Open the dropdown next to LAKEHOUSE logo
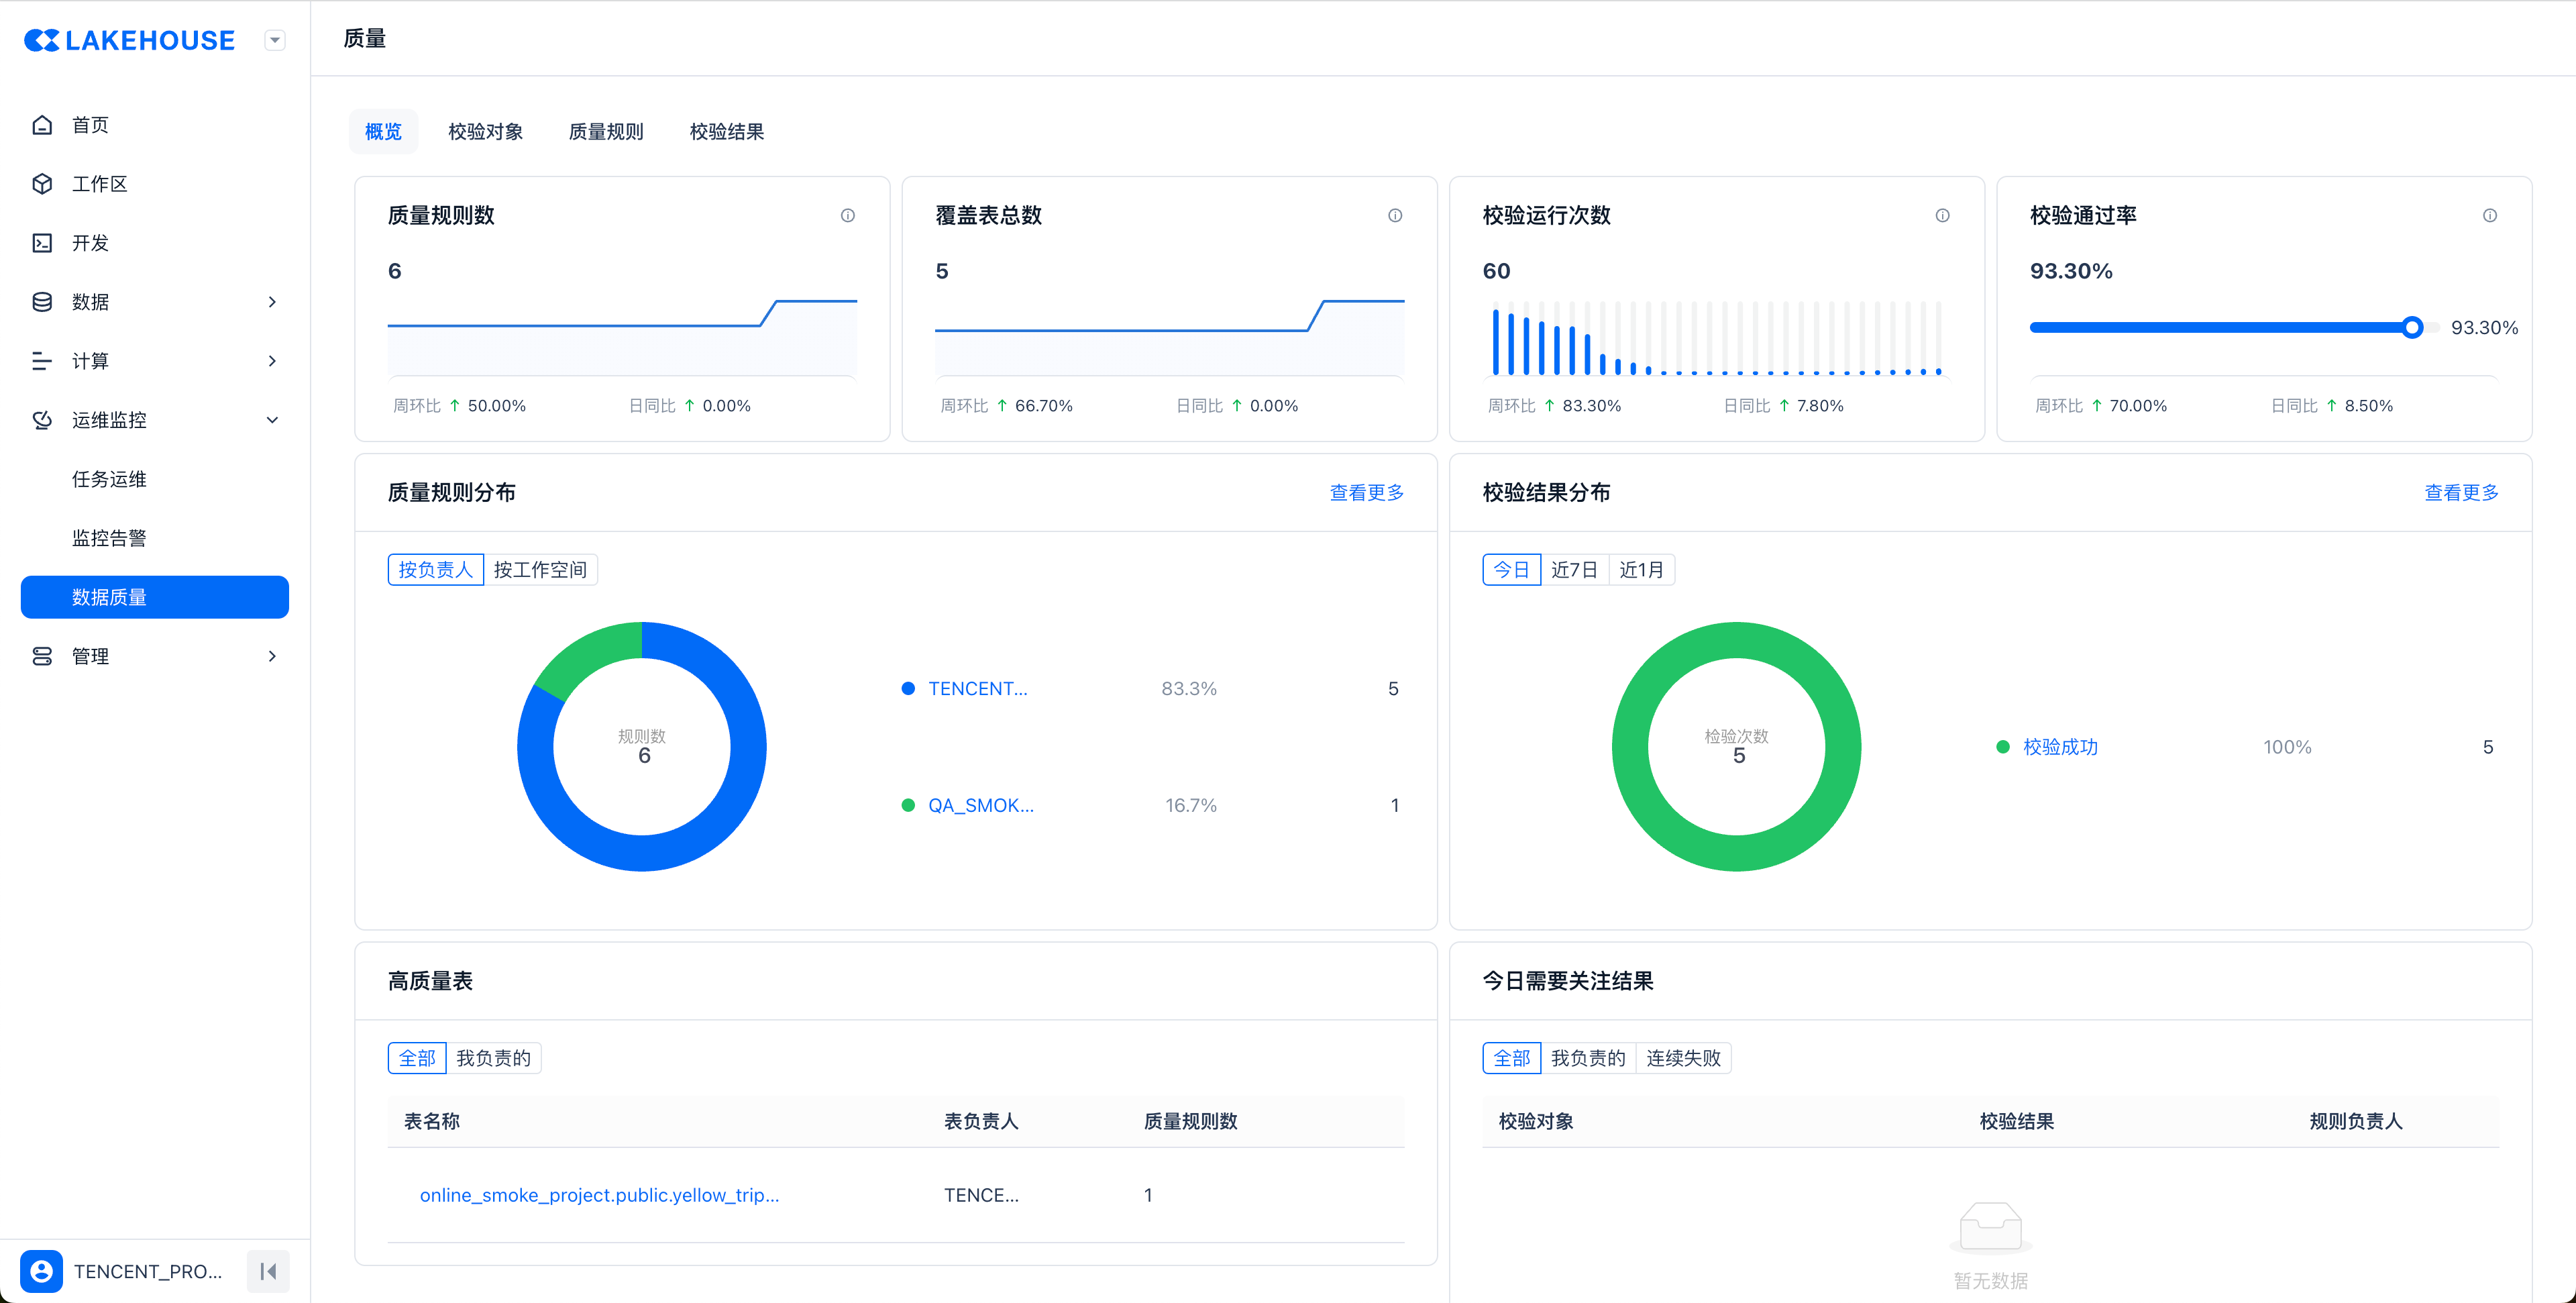The height and width of the screenshot is (1303, 2576). [x=275, y=40]
